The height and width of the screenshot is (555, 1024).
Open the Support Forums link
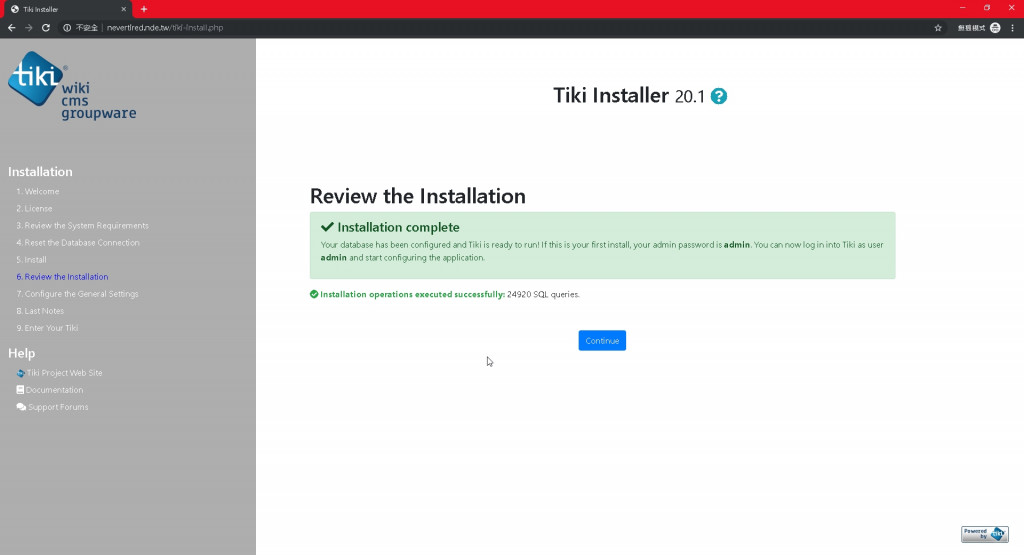pyautogui.click(x=58, y=407)
